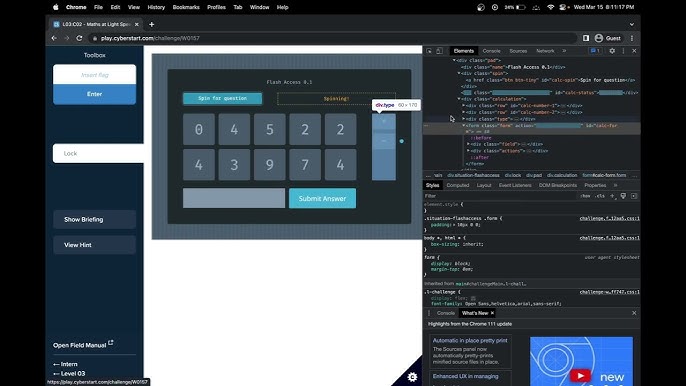Open the Computed styles tab

[x=458, y=185]
